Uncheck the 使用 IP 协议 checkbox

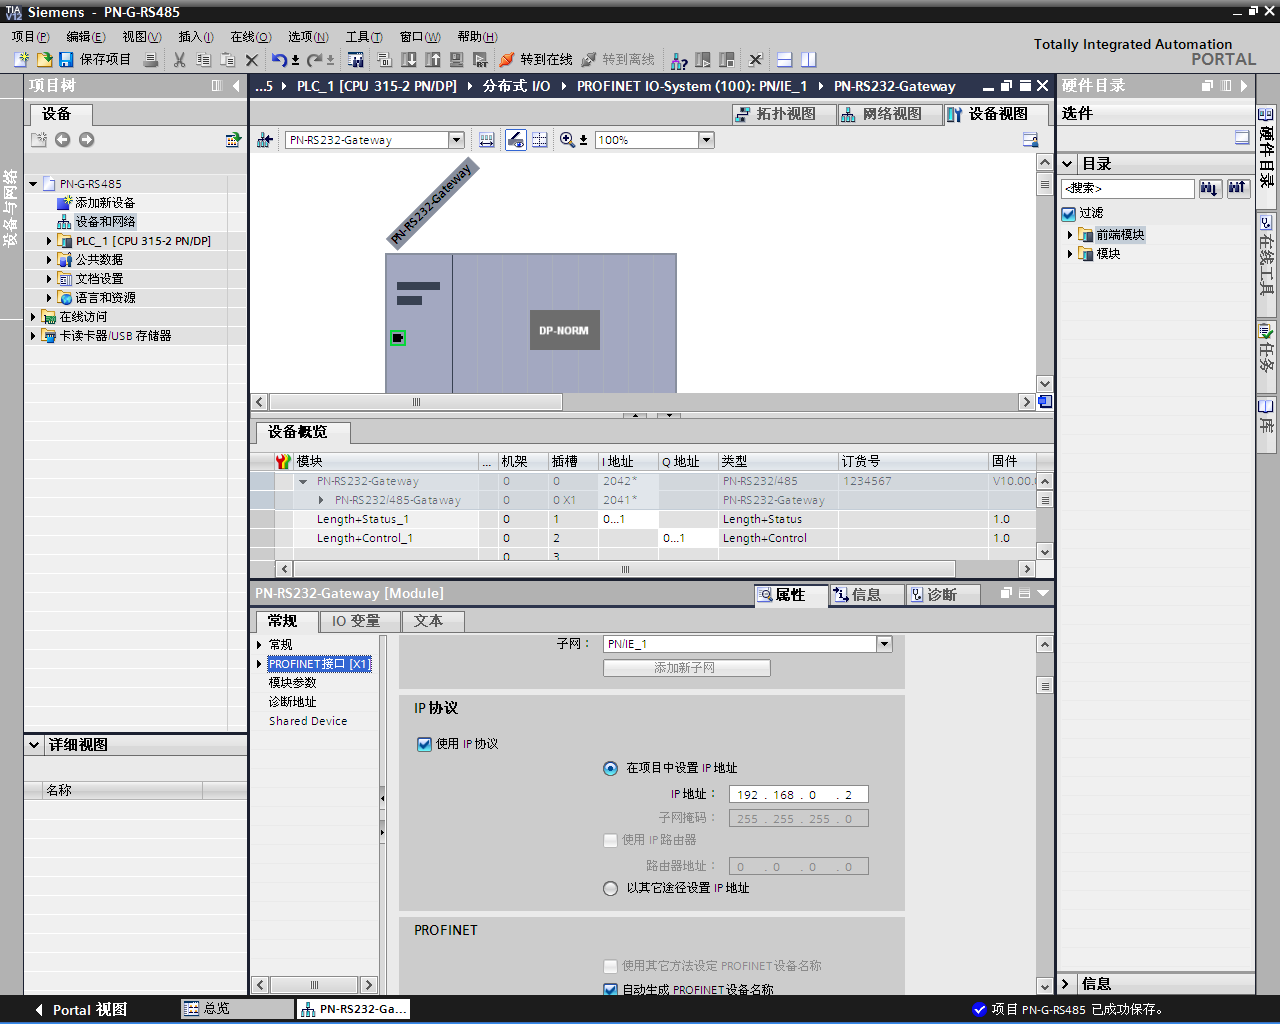coord(424,744)
